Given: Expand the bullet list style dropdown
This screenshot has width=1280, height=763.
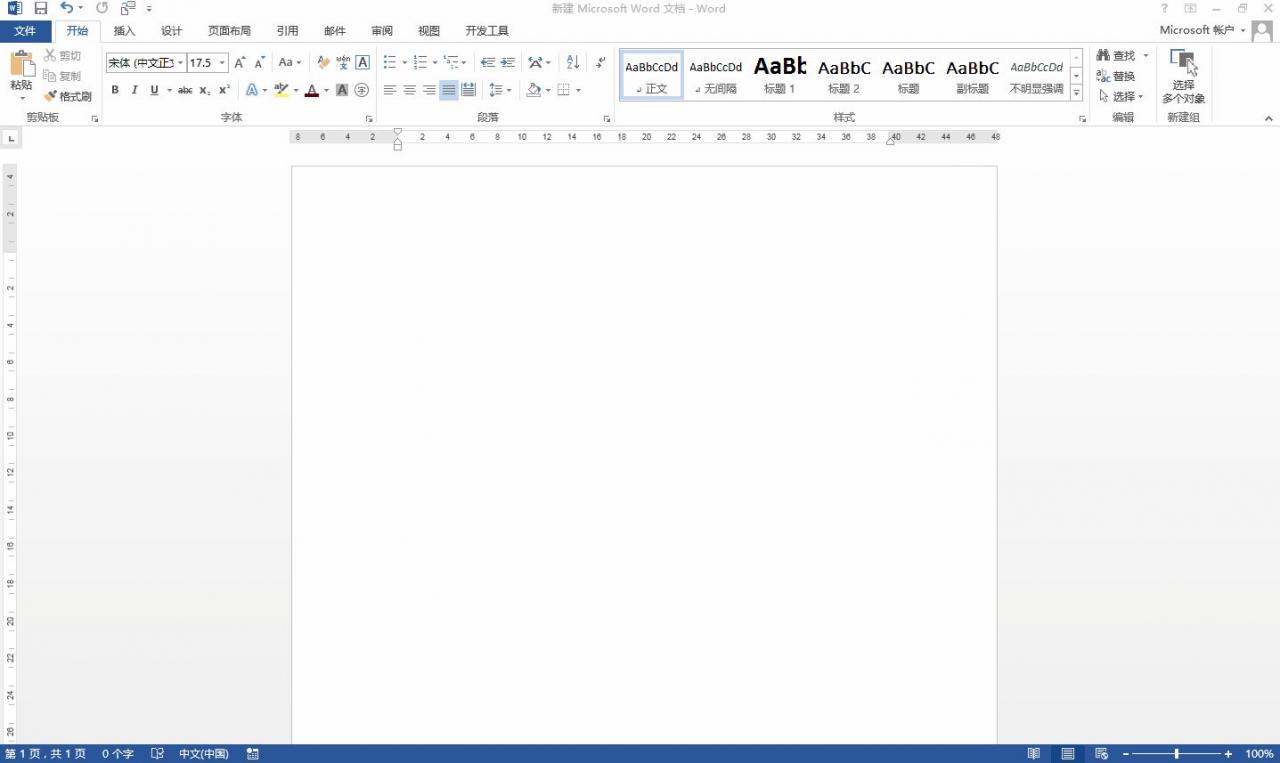Looking at the screenshot, I should [405, 62].
